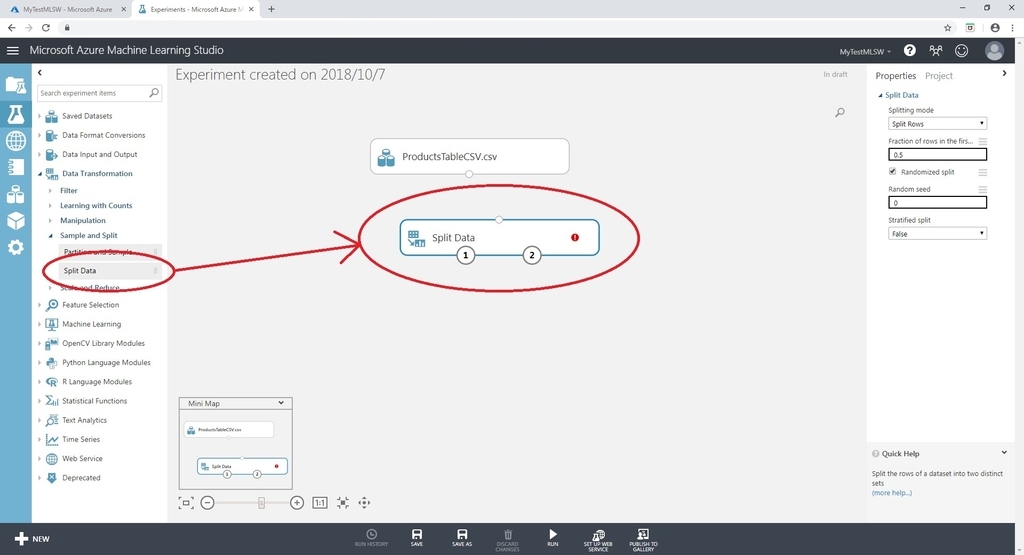Click the zoom out minus button
The image size is (1024, 555).
click(208, 503)
